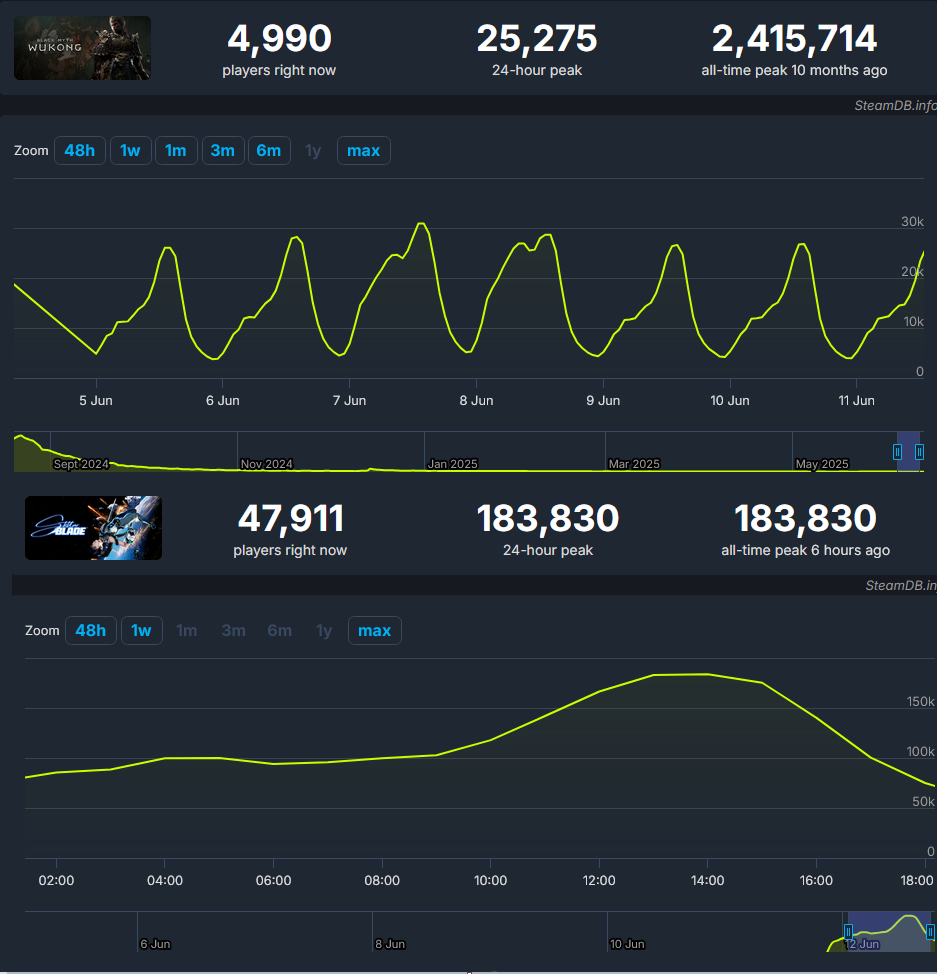Click 'Jan 2025' in Wukong navigator
Screen dimensions: 937x974
452,464
